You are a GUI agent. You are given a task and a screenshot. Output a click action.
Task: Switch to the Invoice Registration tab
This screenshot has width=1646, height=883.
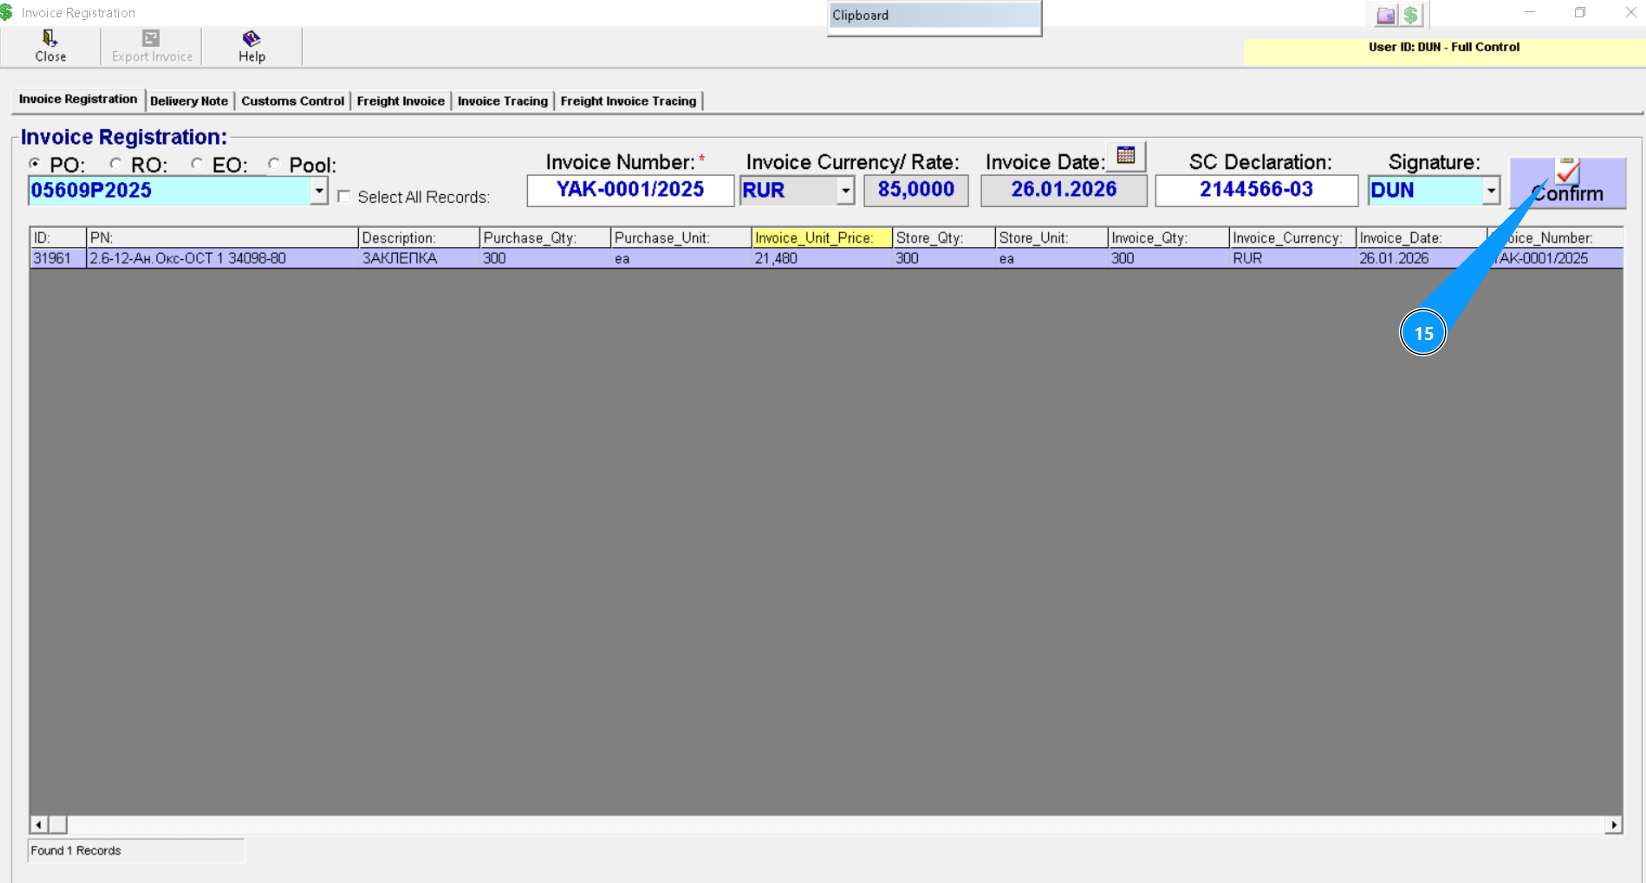coord(78,99)
